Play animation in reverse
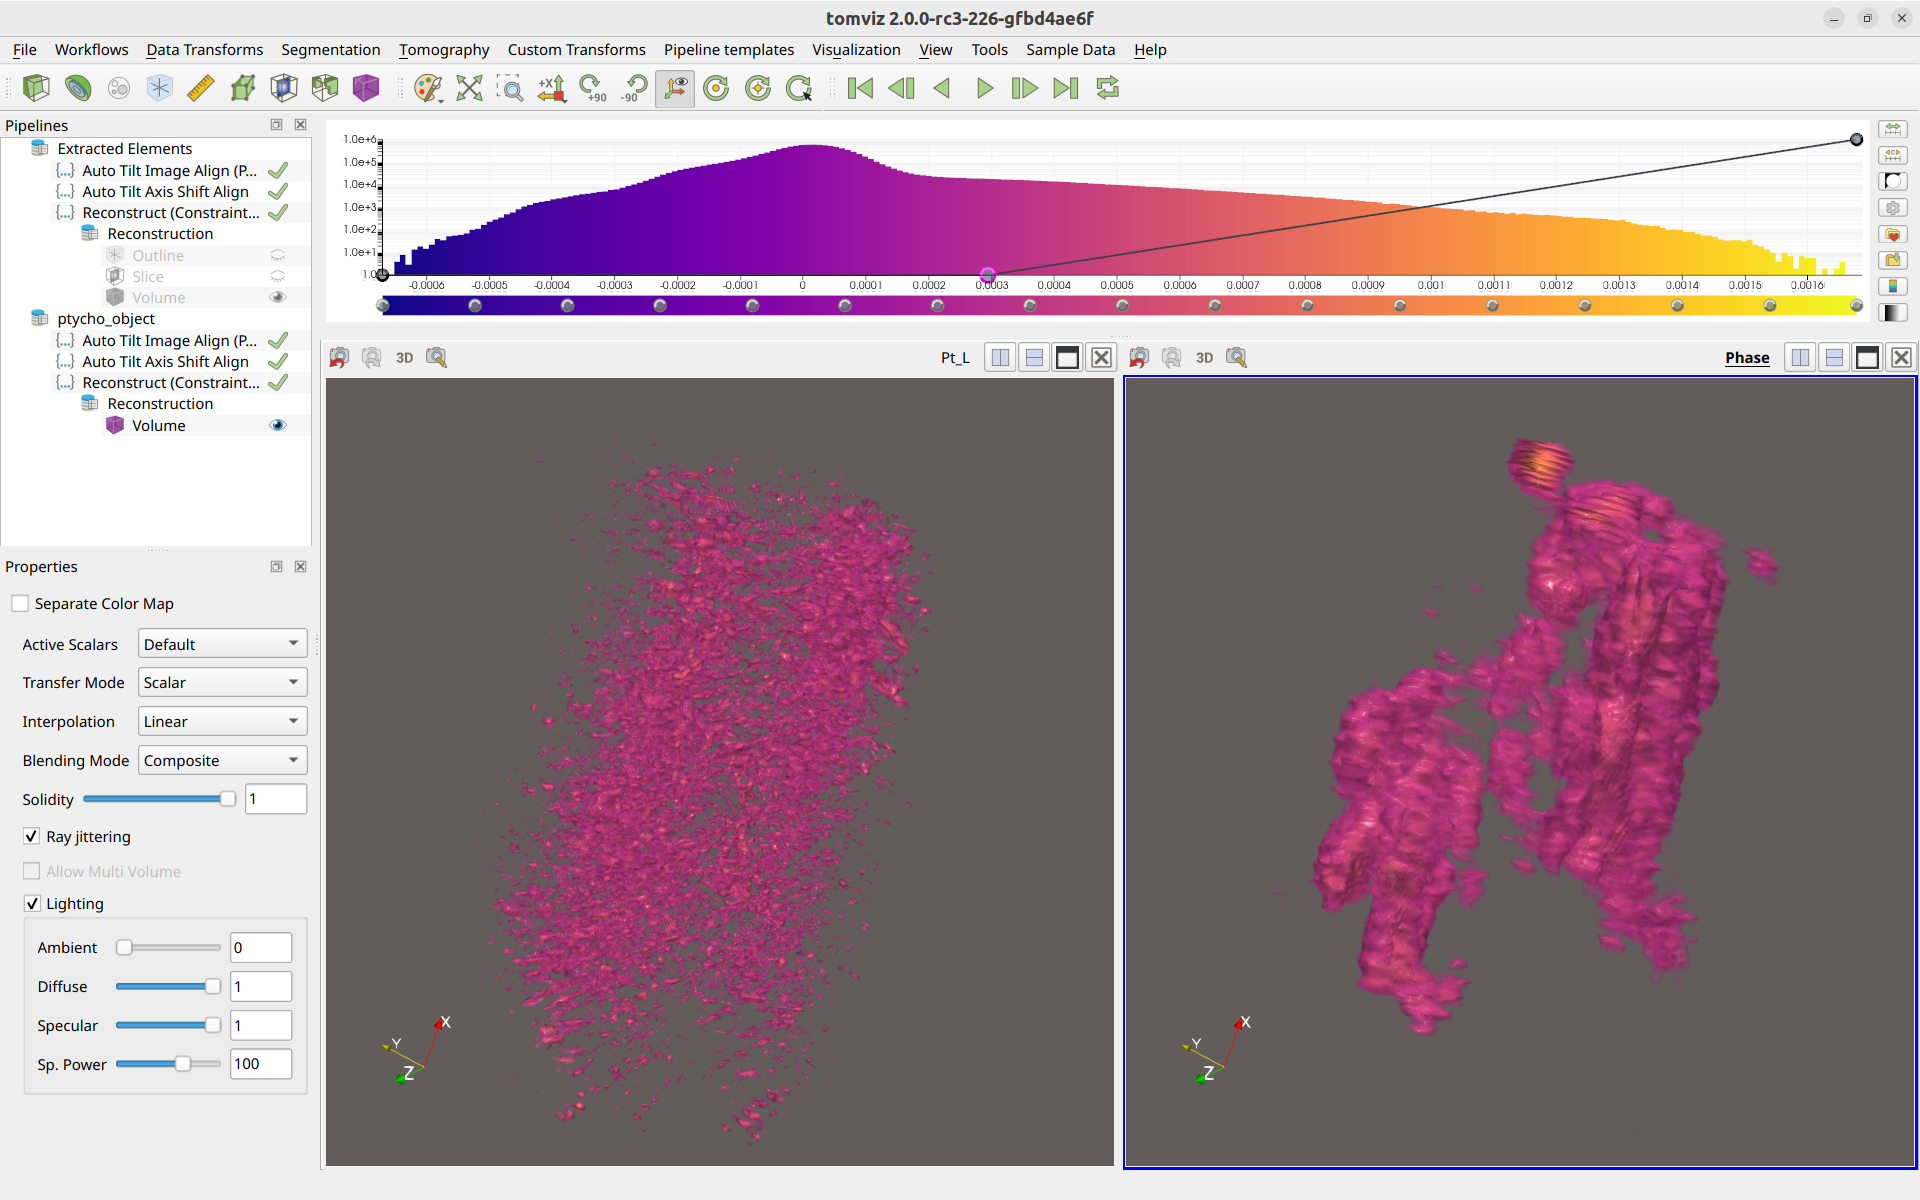Image resolution: width=1920 pixels, height=1200 pixels. pyautogui.click(x=942, y=88)
